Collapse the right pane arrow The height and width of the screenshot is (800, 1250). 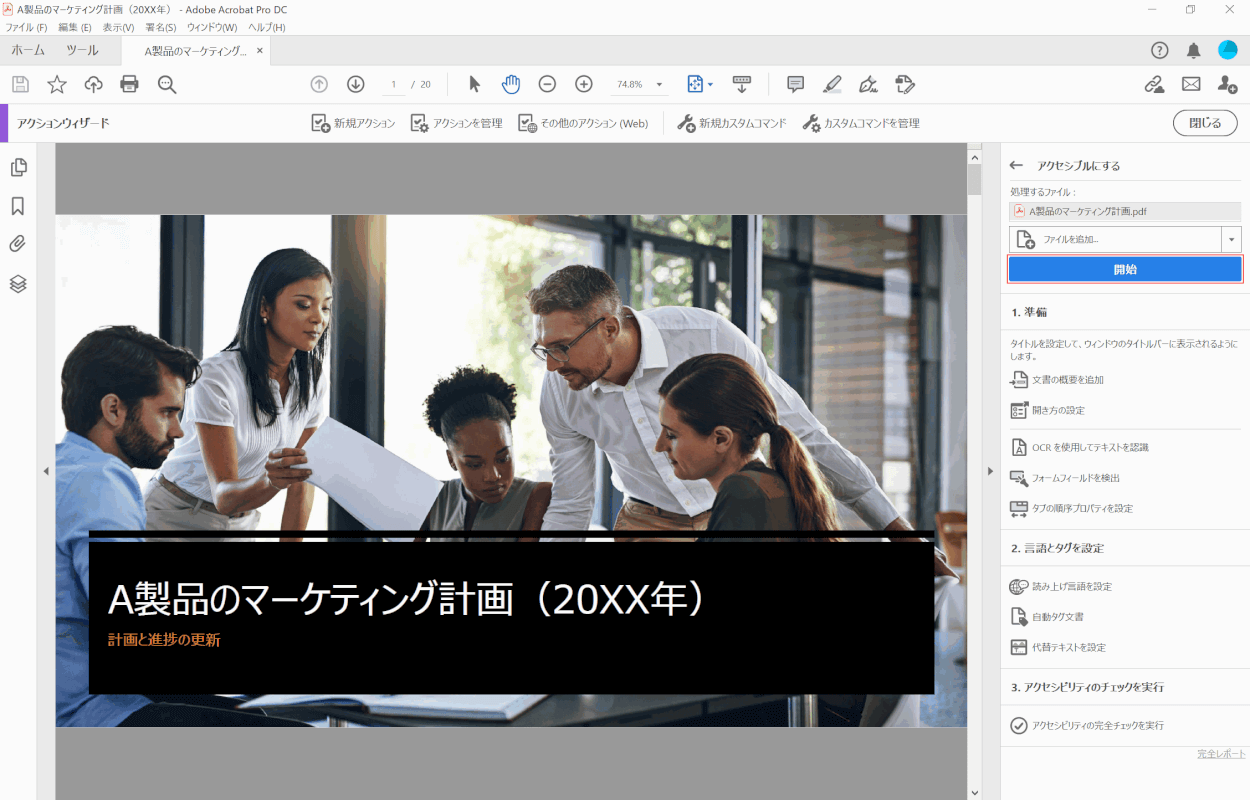coord(990,471)
